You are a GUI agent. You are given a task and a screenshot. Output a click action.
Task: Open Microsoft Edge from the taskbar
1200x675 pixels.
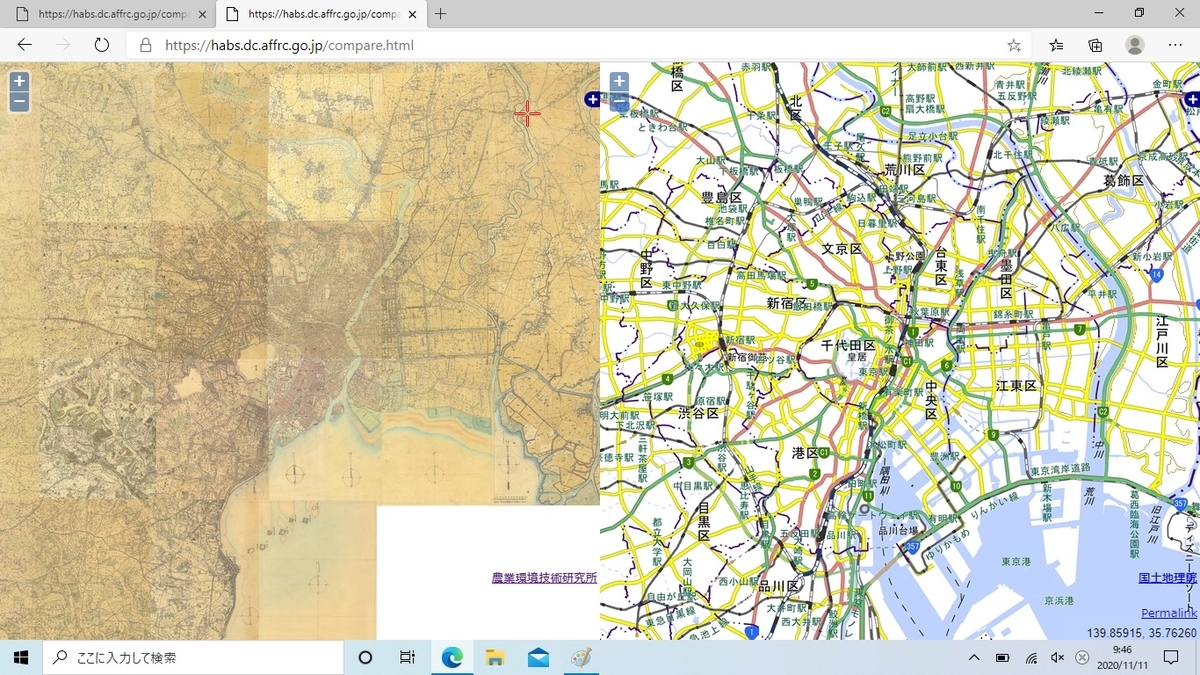click(452, 657)
